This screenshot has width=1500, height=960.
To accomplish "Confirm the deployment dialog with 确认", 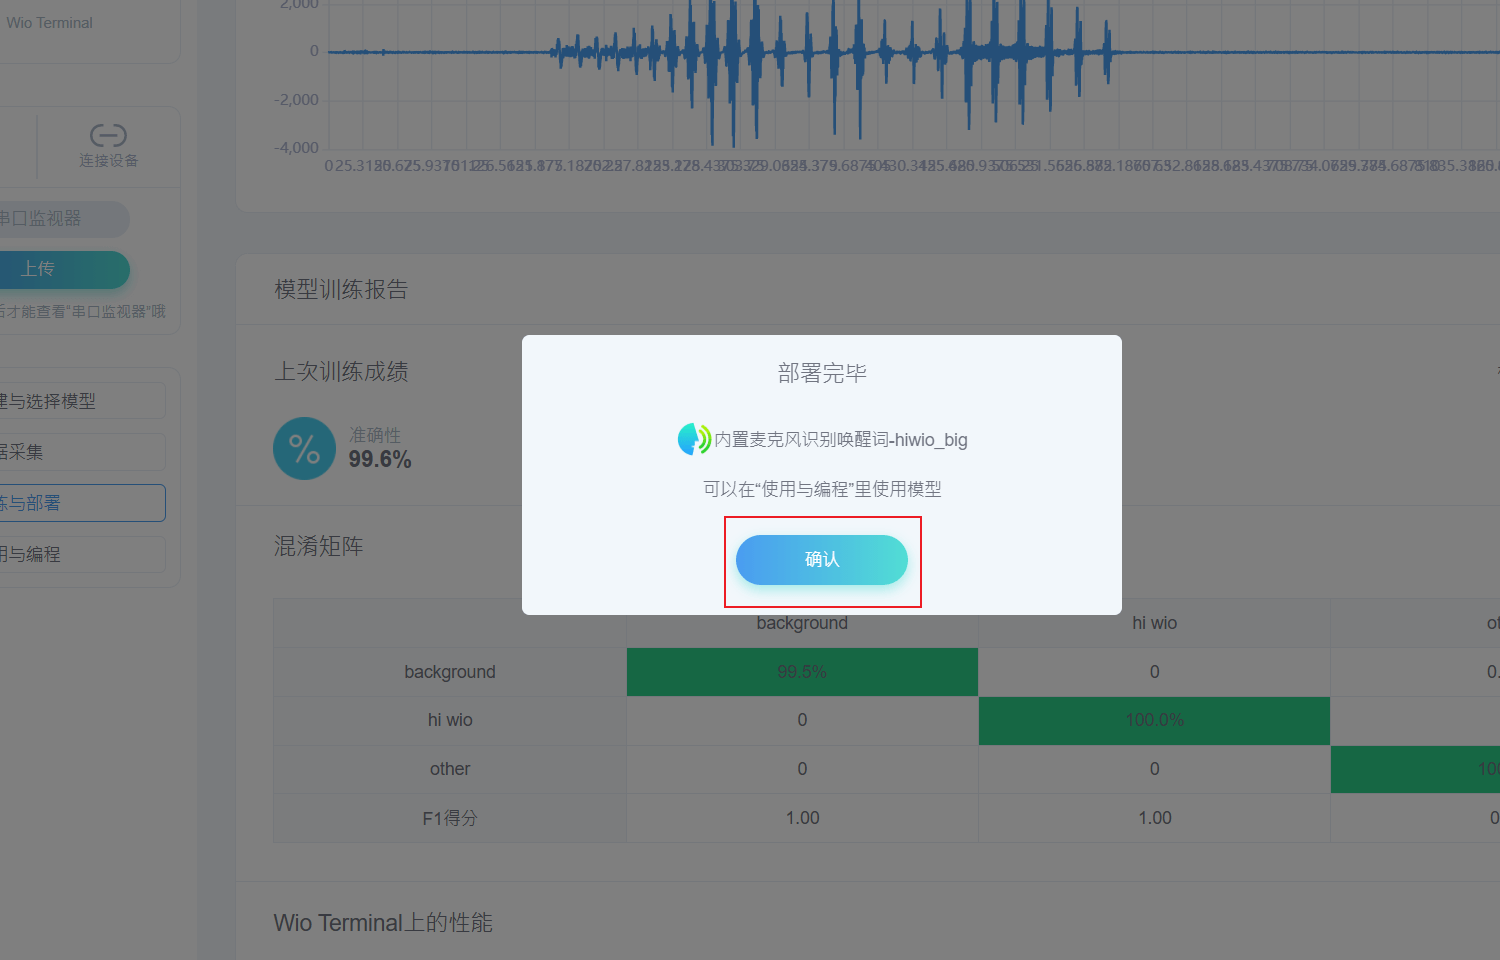I will click(x=822, y=560).
